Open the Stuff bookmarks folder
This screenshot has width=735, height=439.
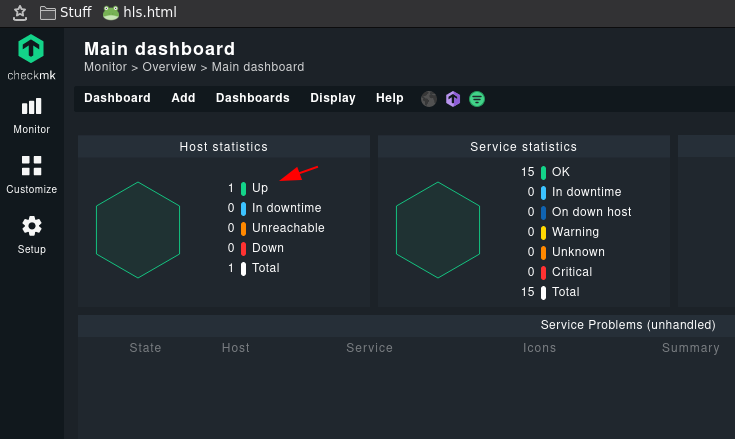coord(65,12)
